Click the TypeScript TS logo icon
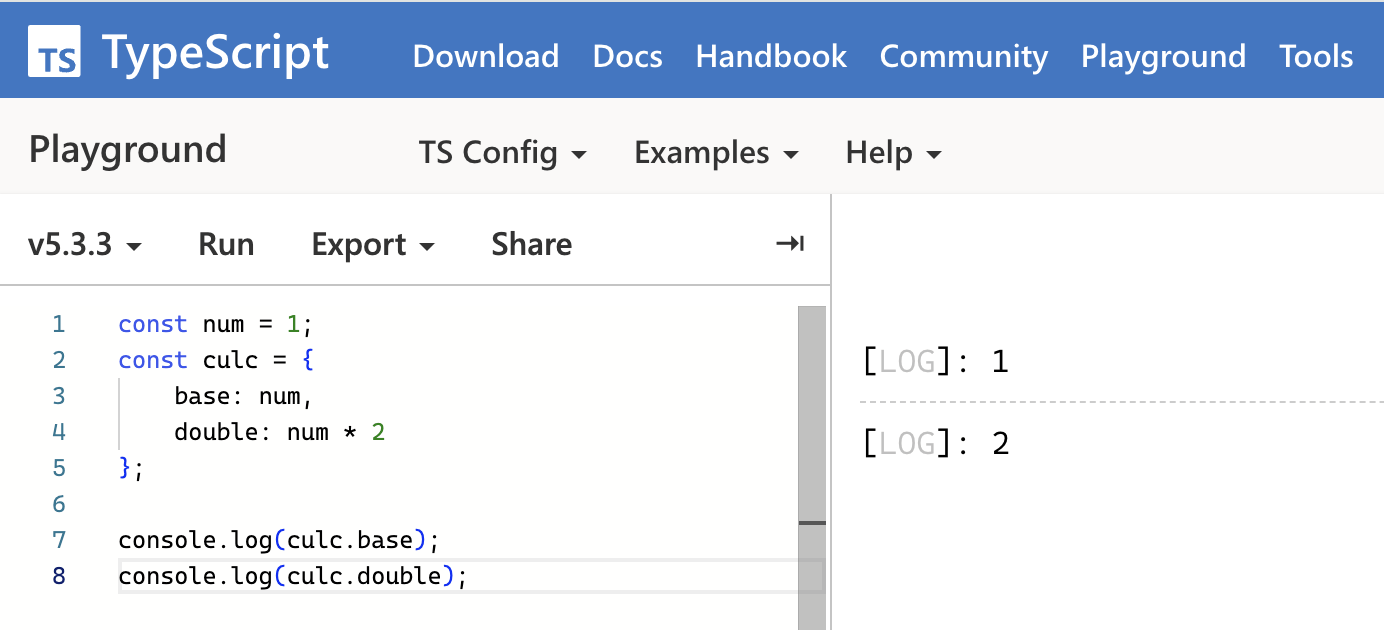The width and height of the screenshot is (1384, 630). click(55, 51)
